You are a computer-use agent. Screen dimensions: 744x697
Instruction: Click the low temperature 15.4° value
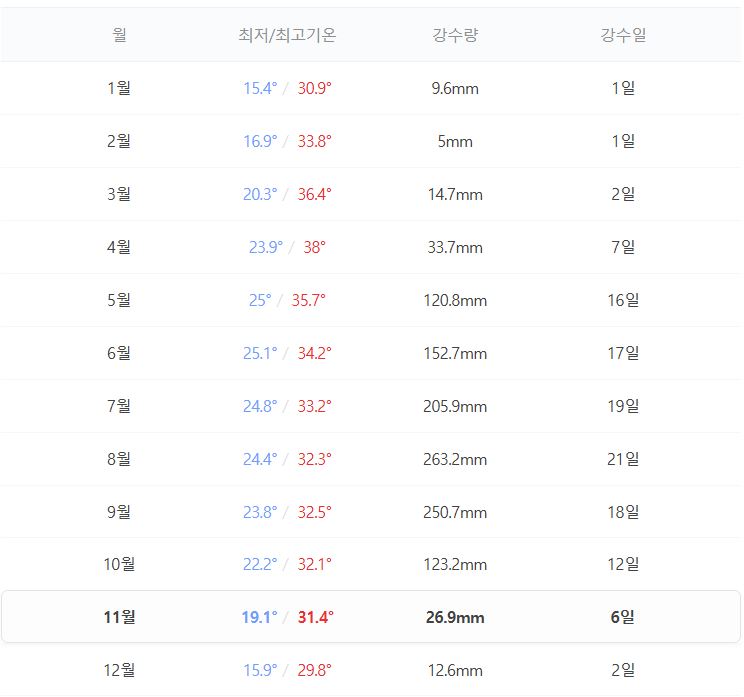tap(260, 88)
